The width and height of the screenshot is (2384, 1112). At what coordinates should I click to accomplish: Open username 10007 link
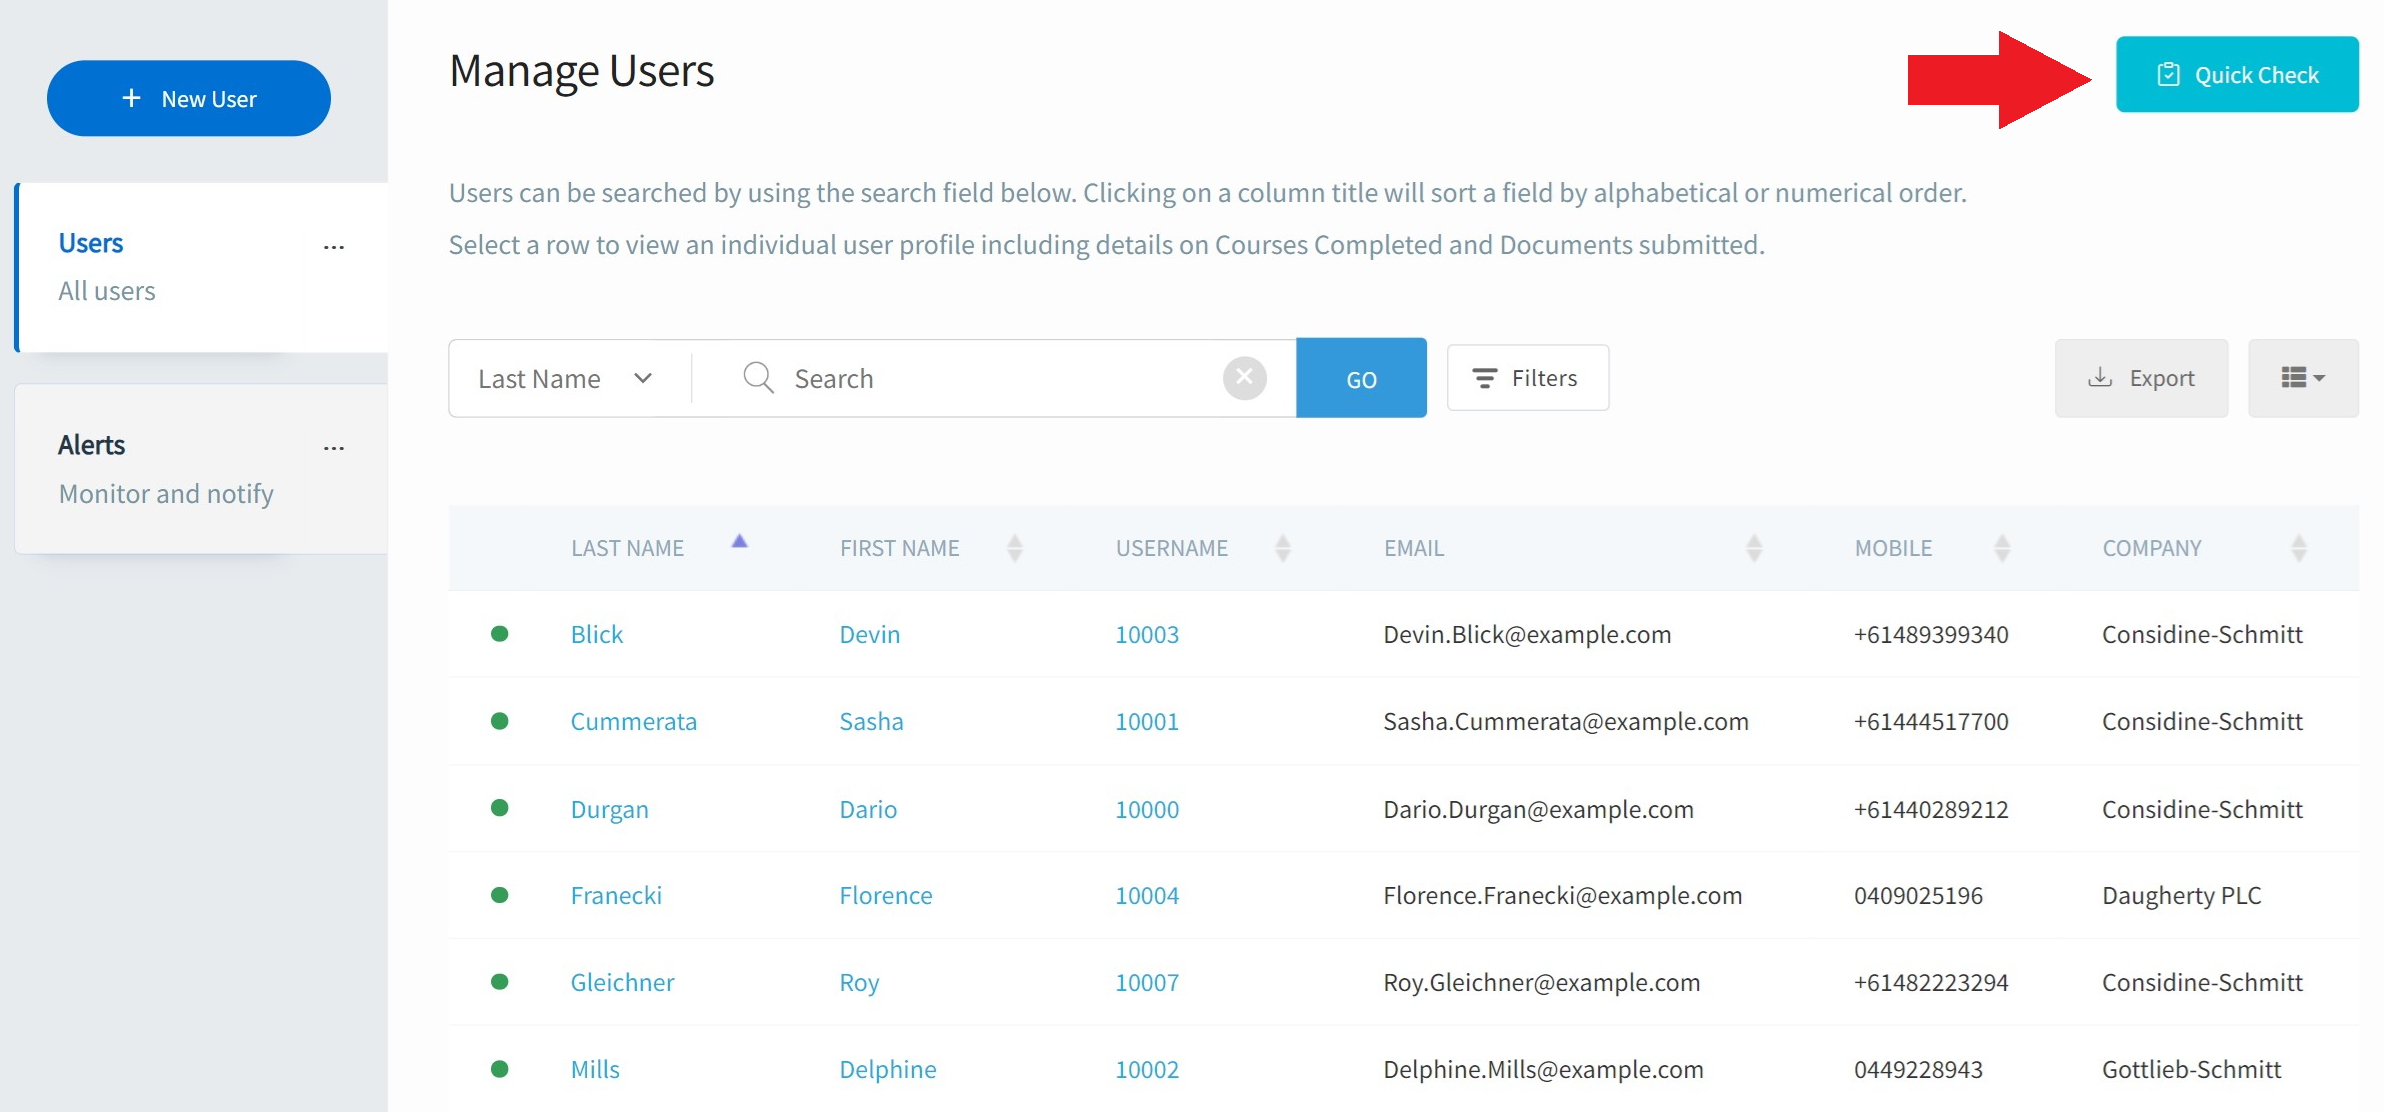pos(1147,983)
